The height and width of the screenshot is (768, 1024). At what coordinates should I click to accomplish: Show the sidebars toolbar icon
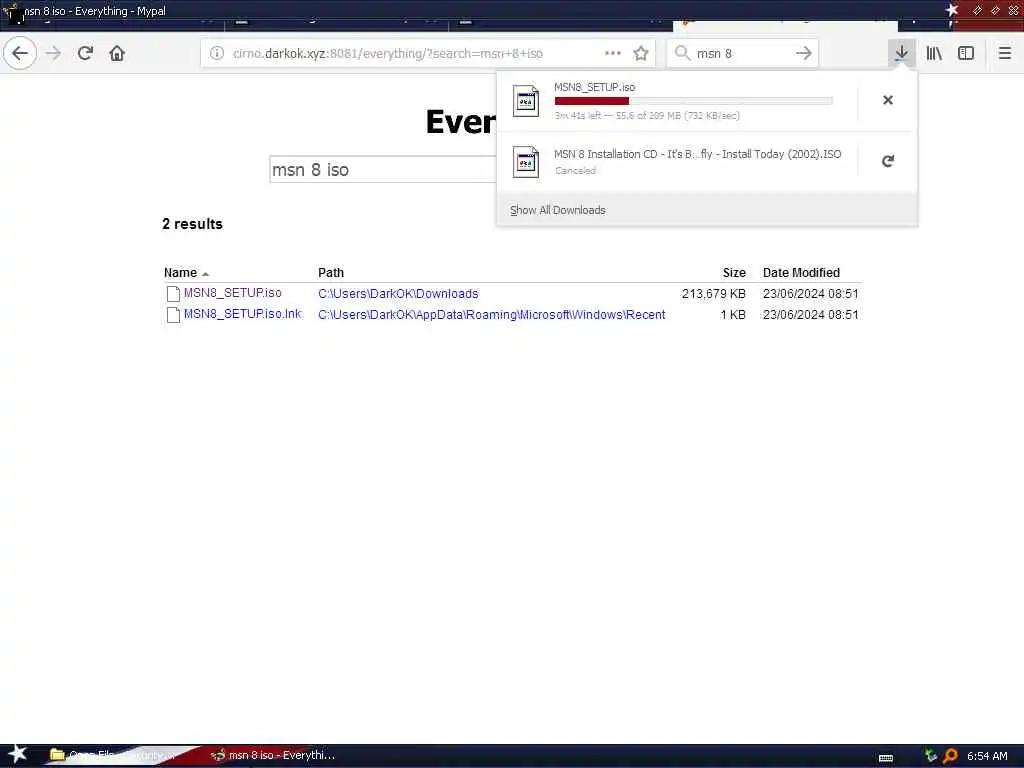tap(966, 53)
